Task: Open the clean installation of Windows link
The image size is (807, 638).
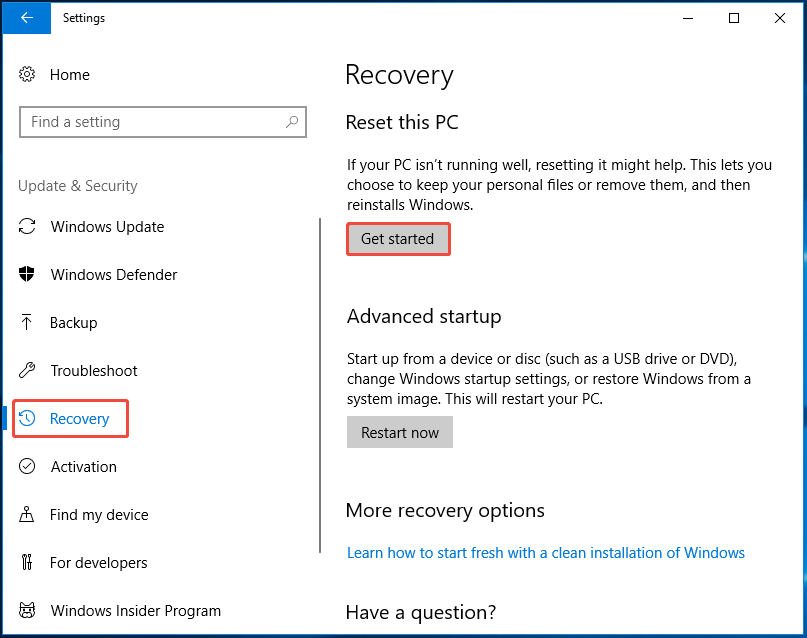Action: point(545,552)
